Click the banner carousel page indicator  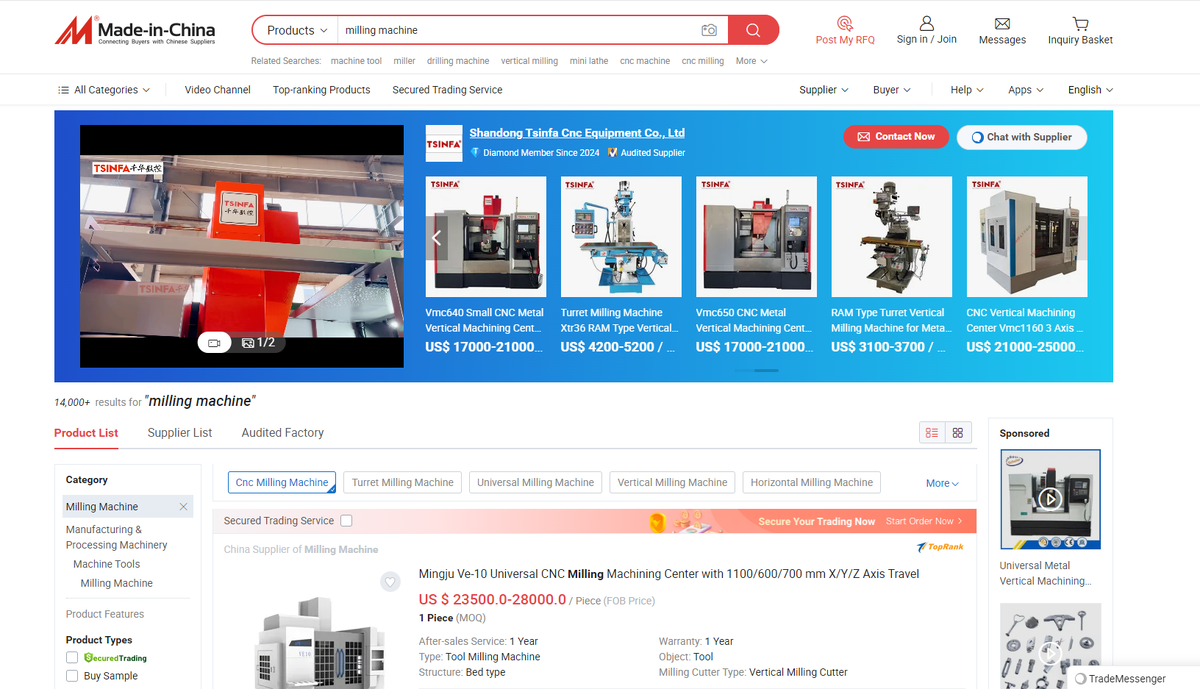(x=757, y=370)
